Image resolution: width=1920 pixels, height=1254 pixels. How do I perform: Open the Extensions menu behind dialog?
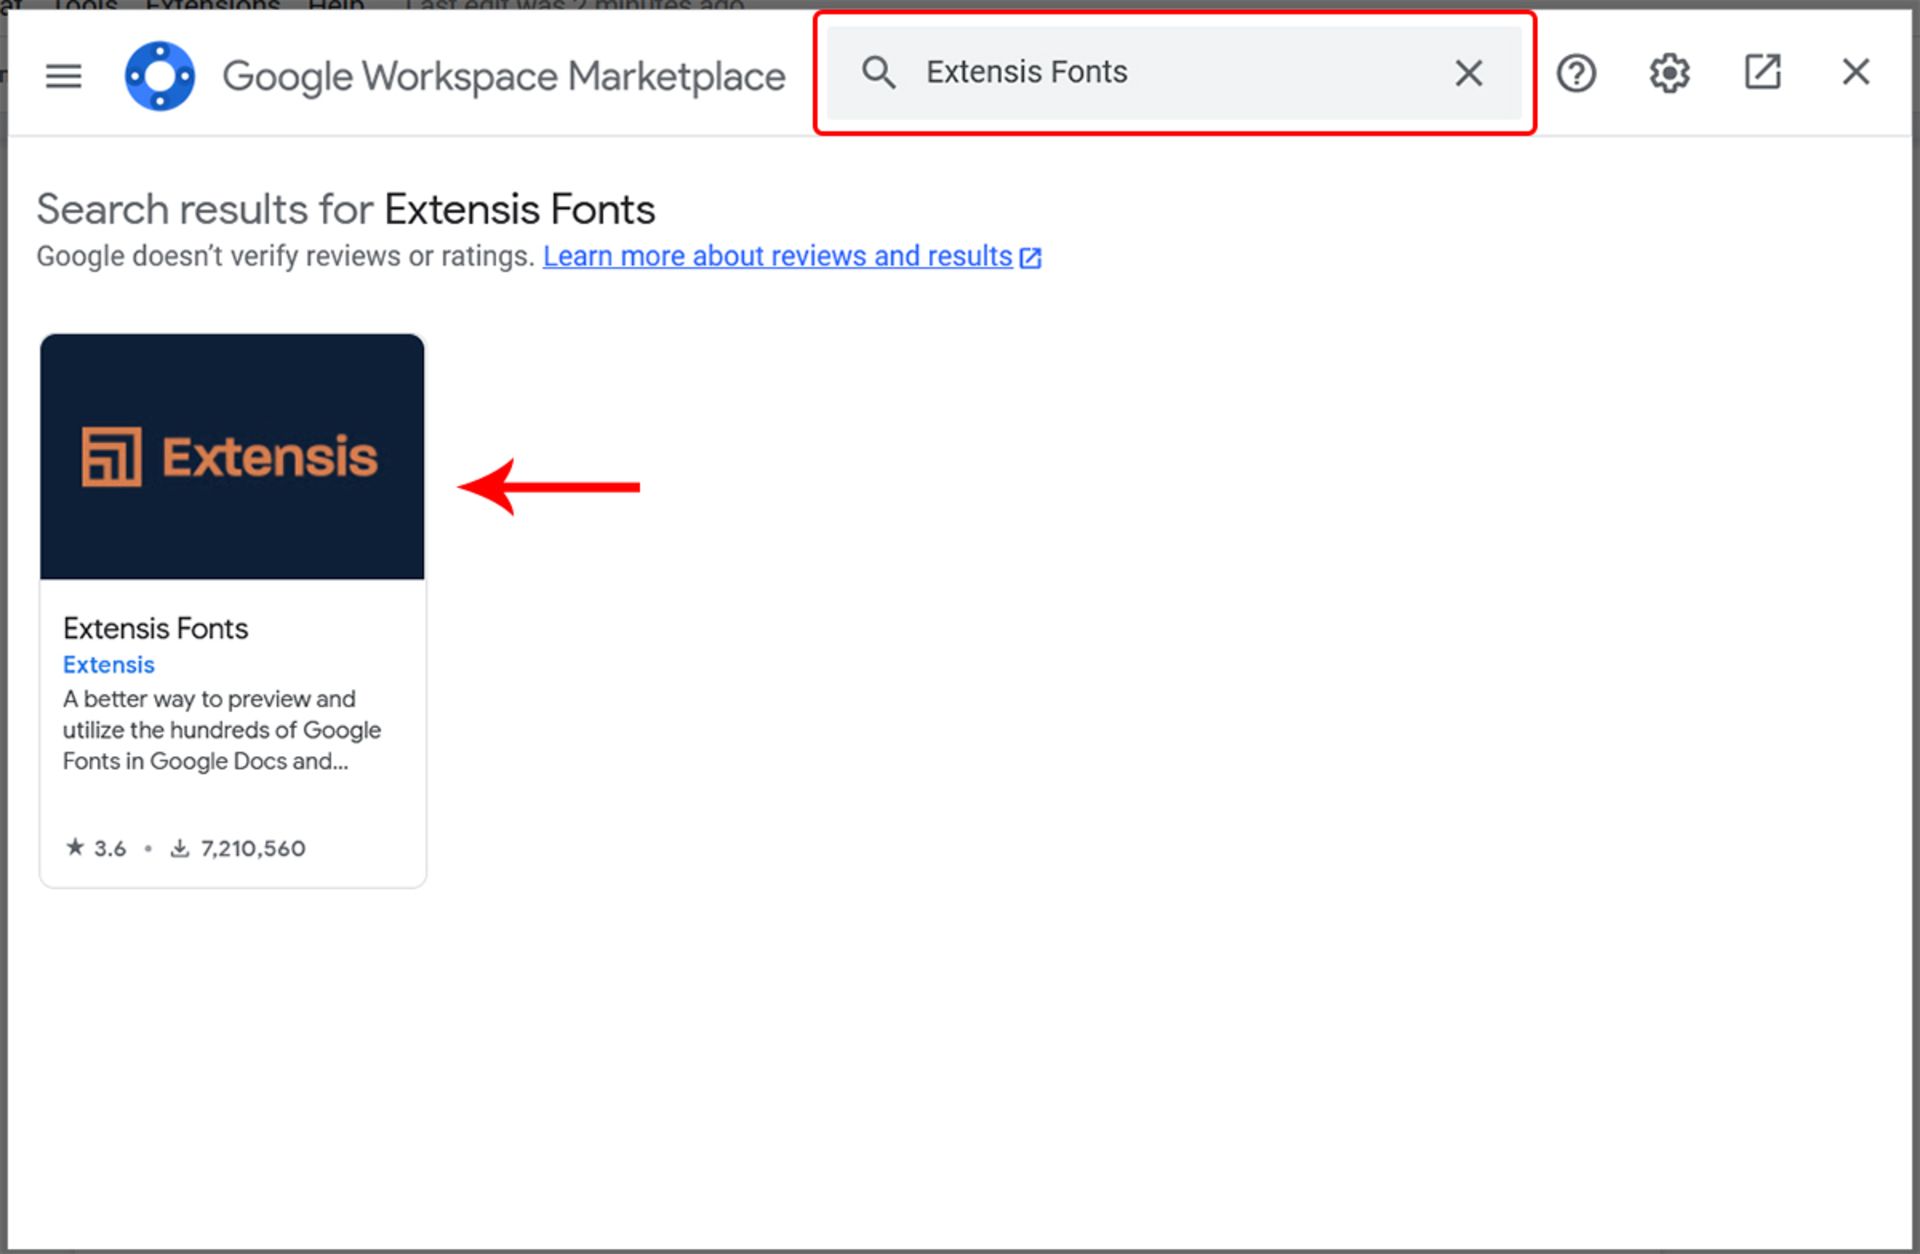click(x=212, y=5)
